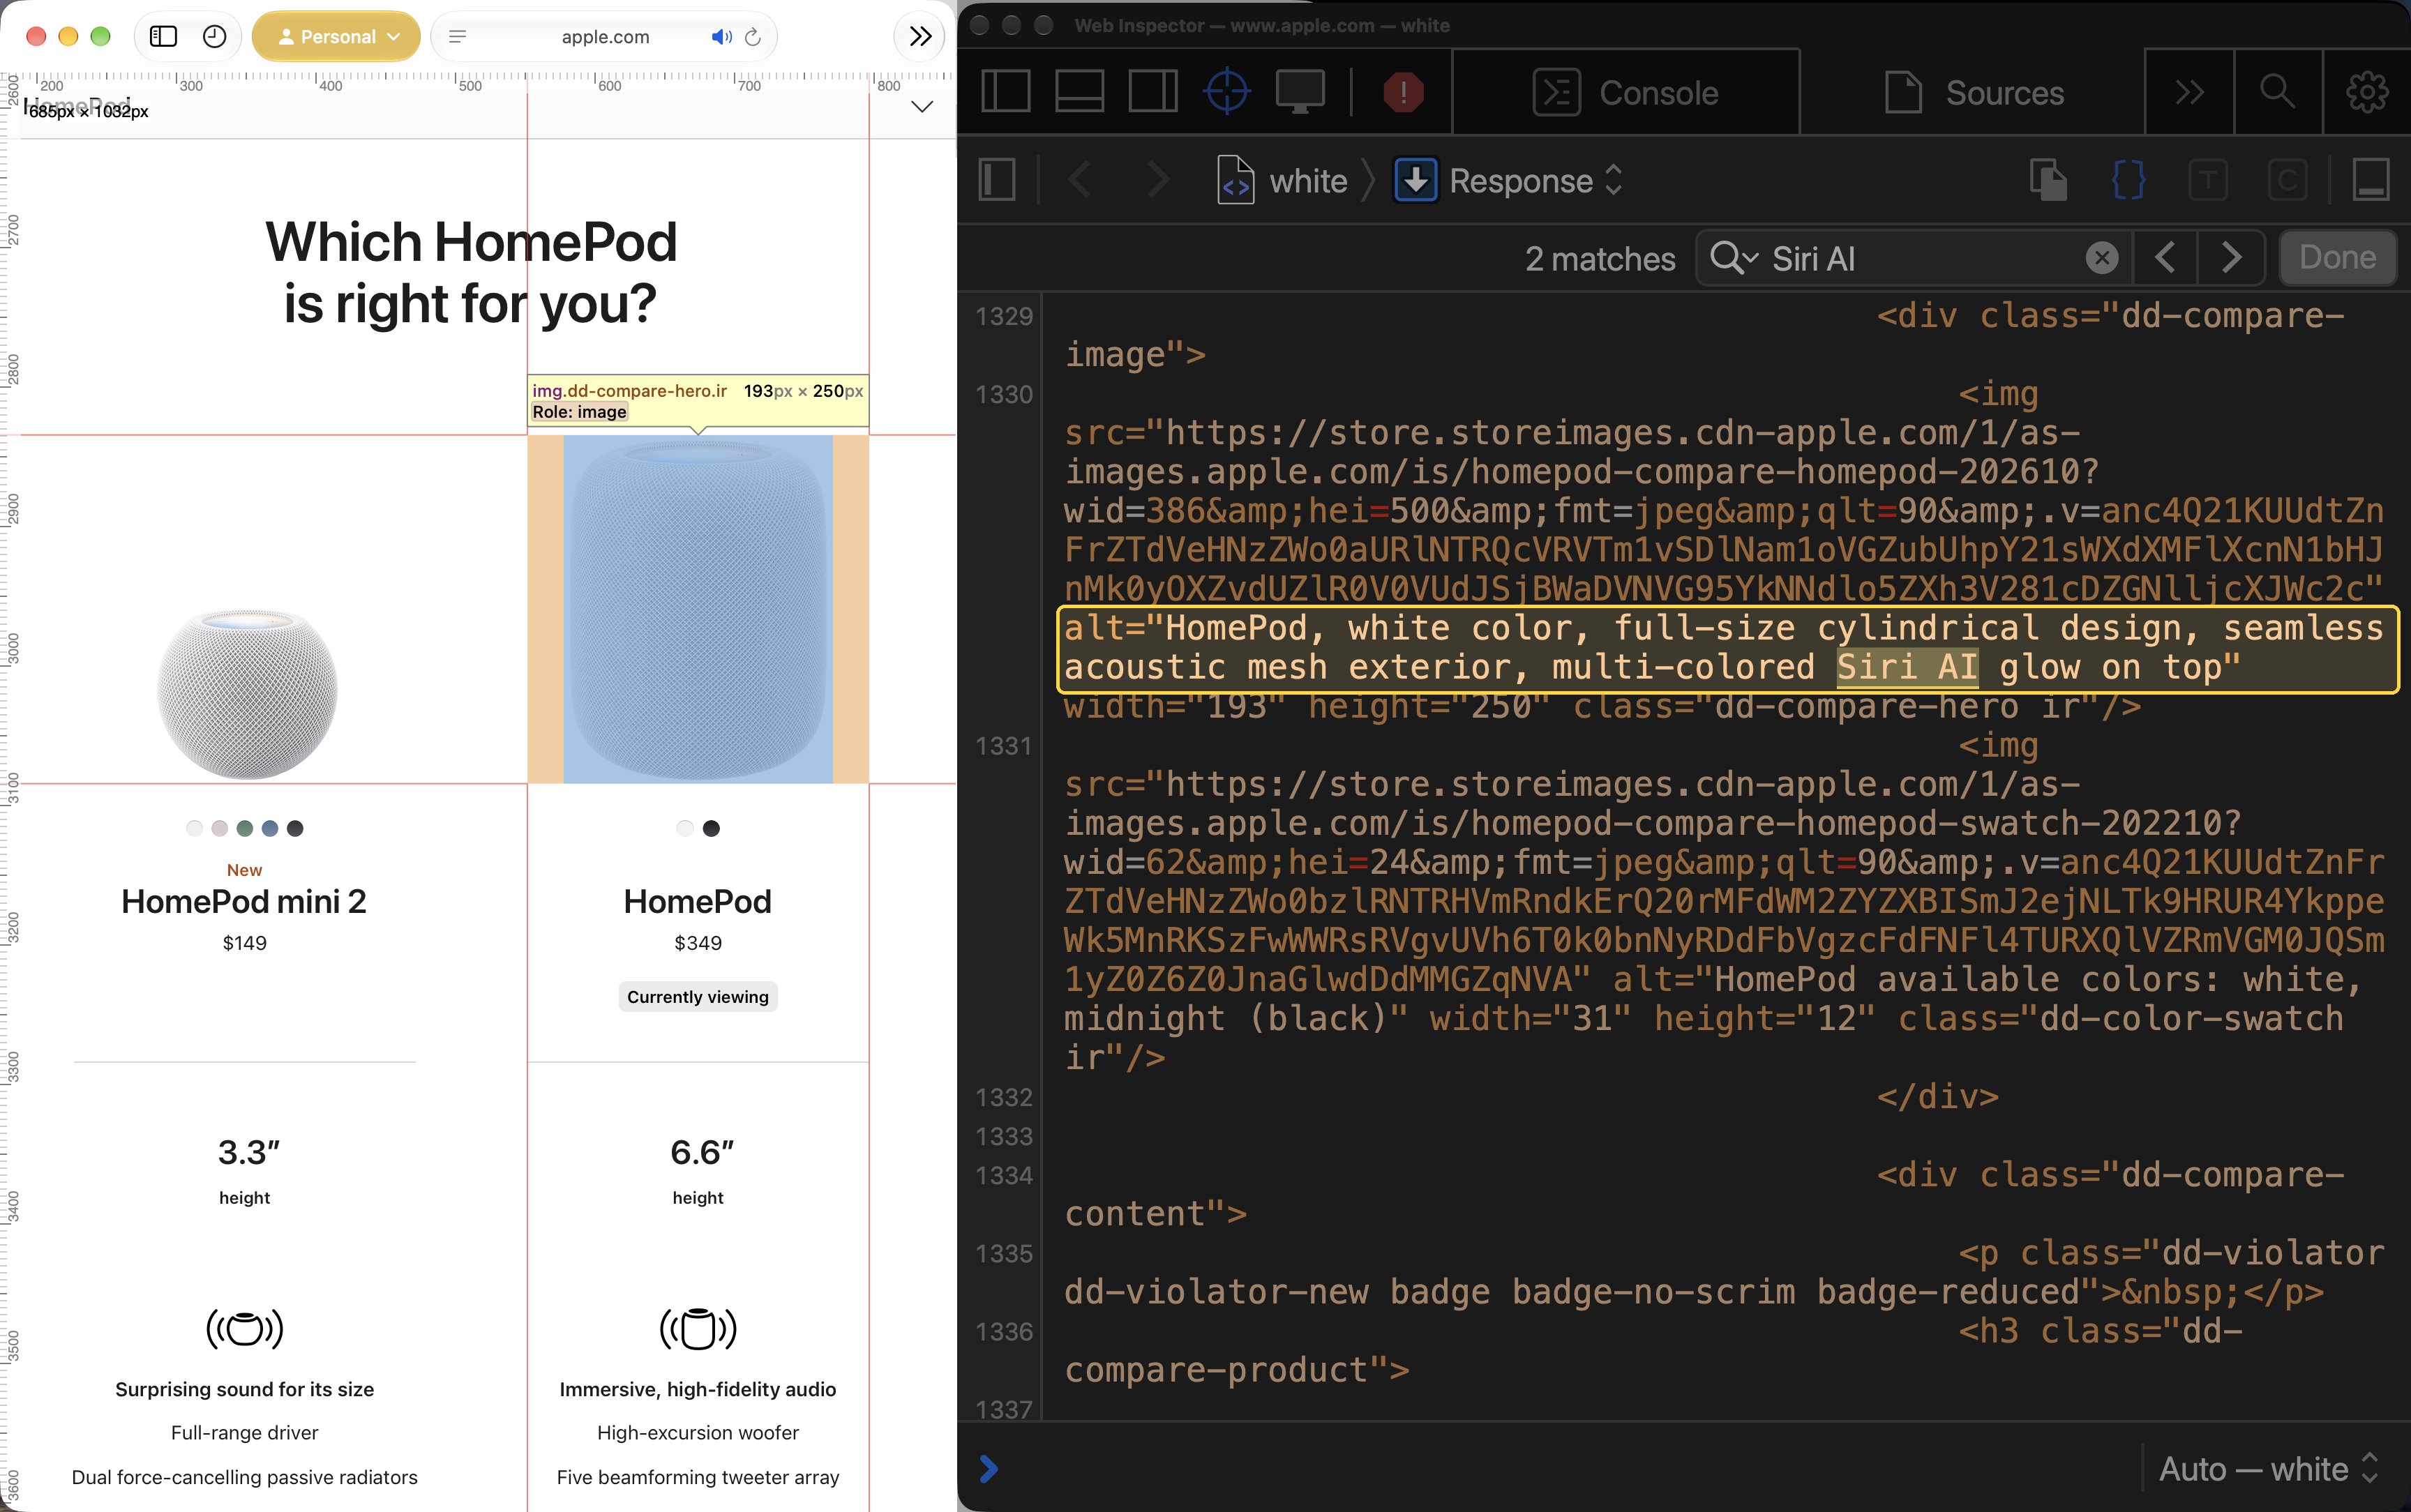Click white resource breadcrumb
The height and width of the screenshot is (1512, 2411).
[1282, 181]
